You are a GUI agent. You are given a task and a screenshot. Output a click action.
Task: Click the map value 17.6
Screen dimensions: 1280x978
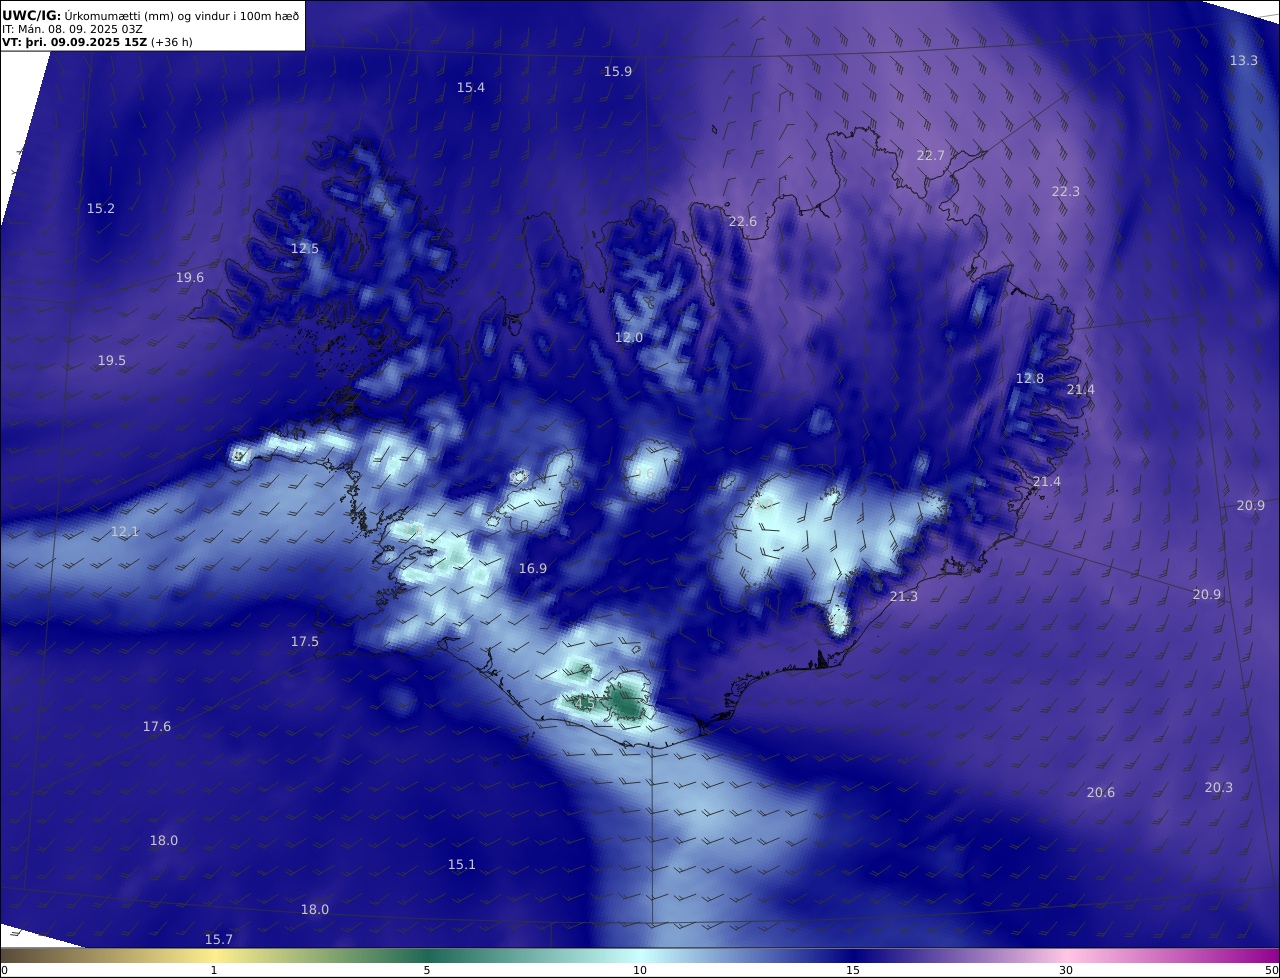click(x=157, y=727)
